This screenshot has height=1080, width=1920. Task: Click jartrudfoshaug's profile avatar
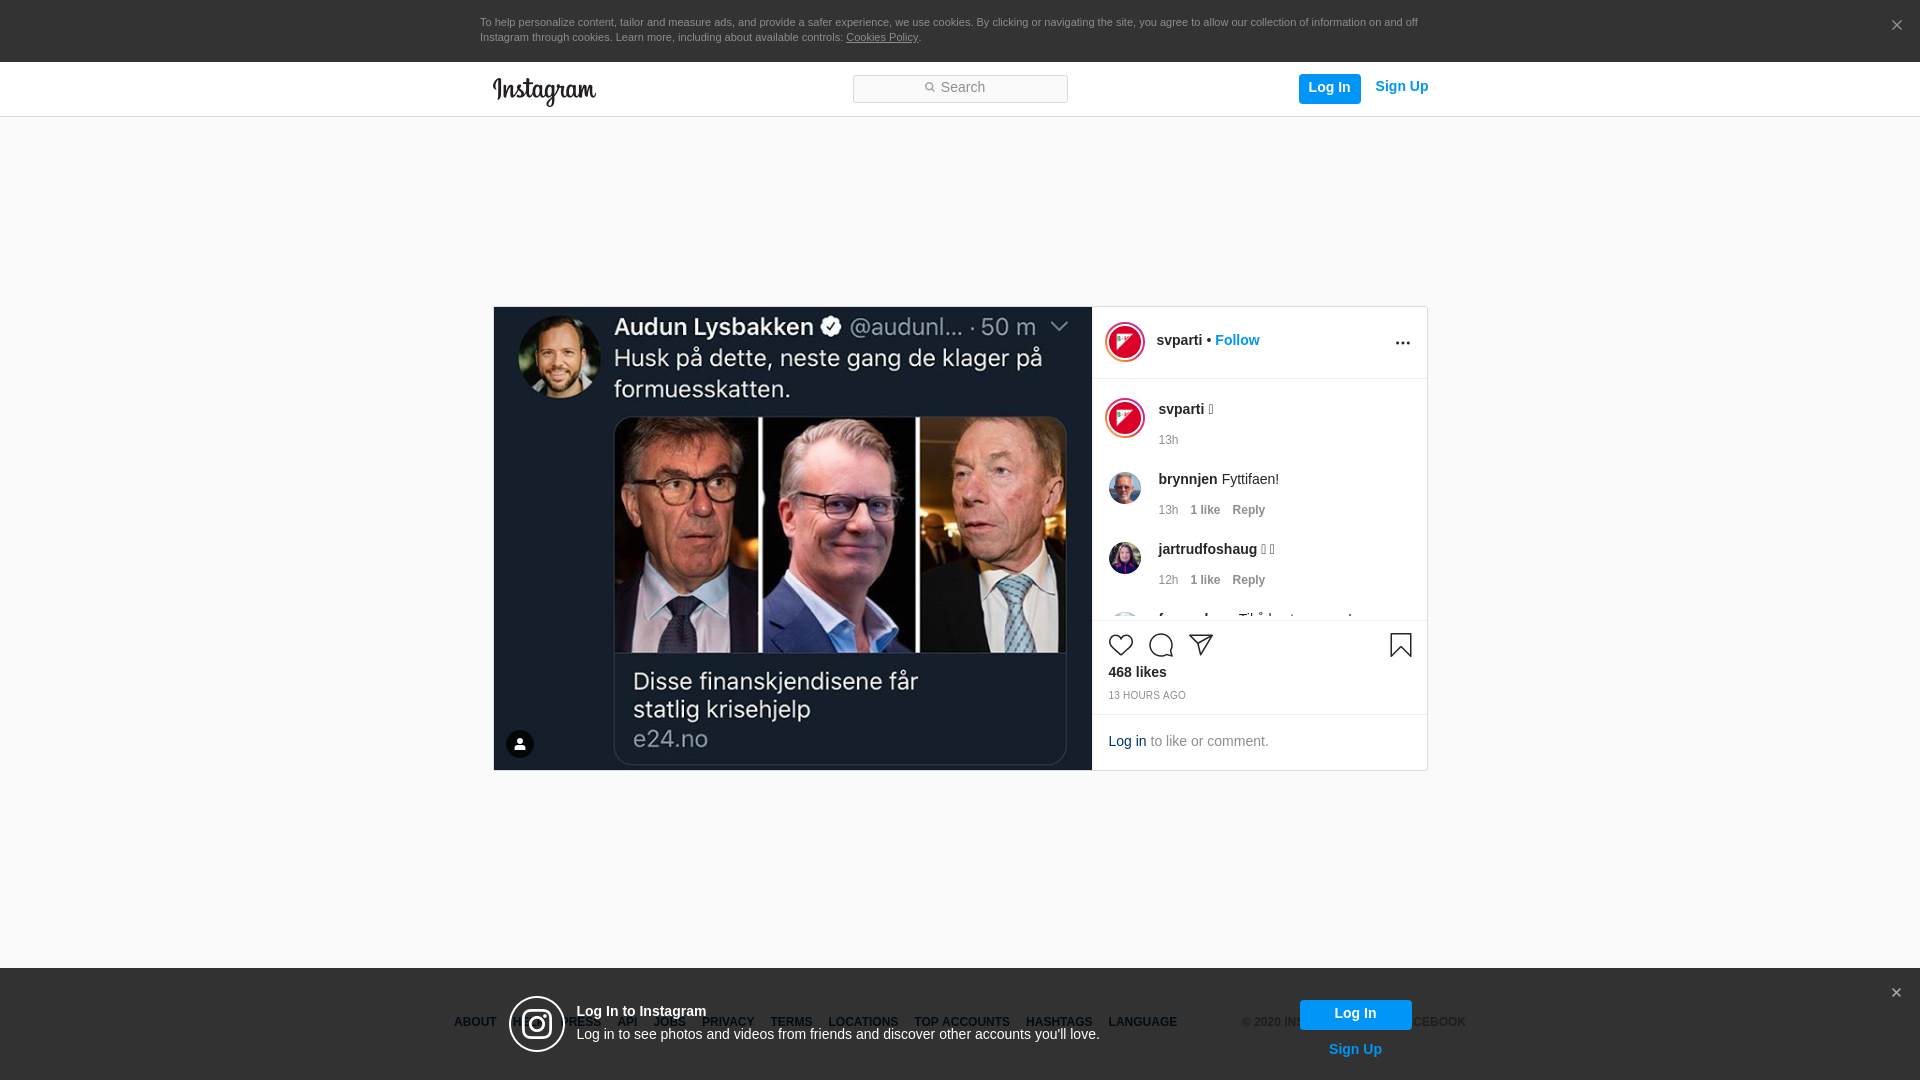[1125, 558]
